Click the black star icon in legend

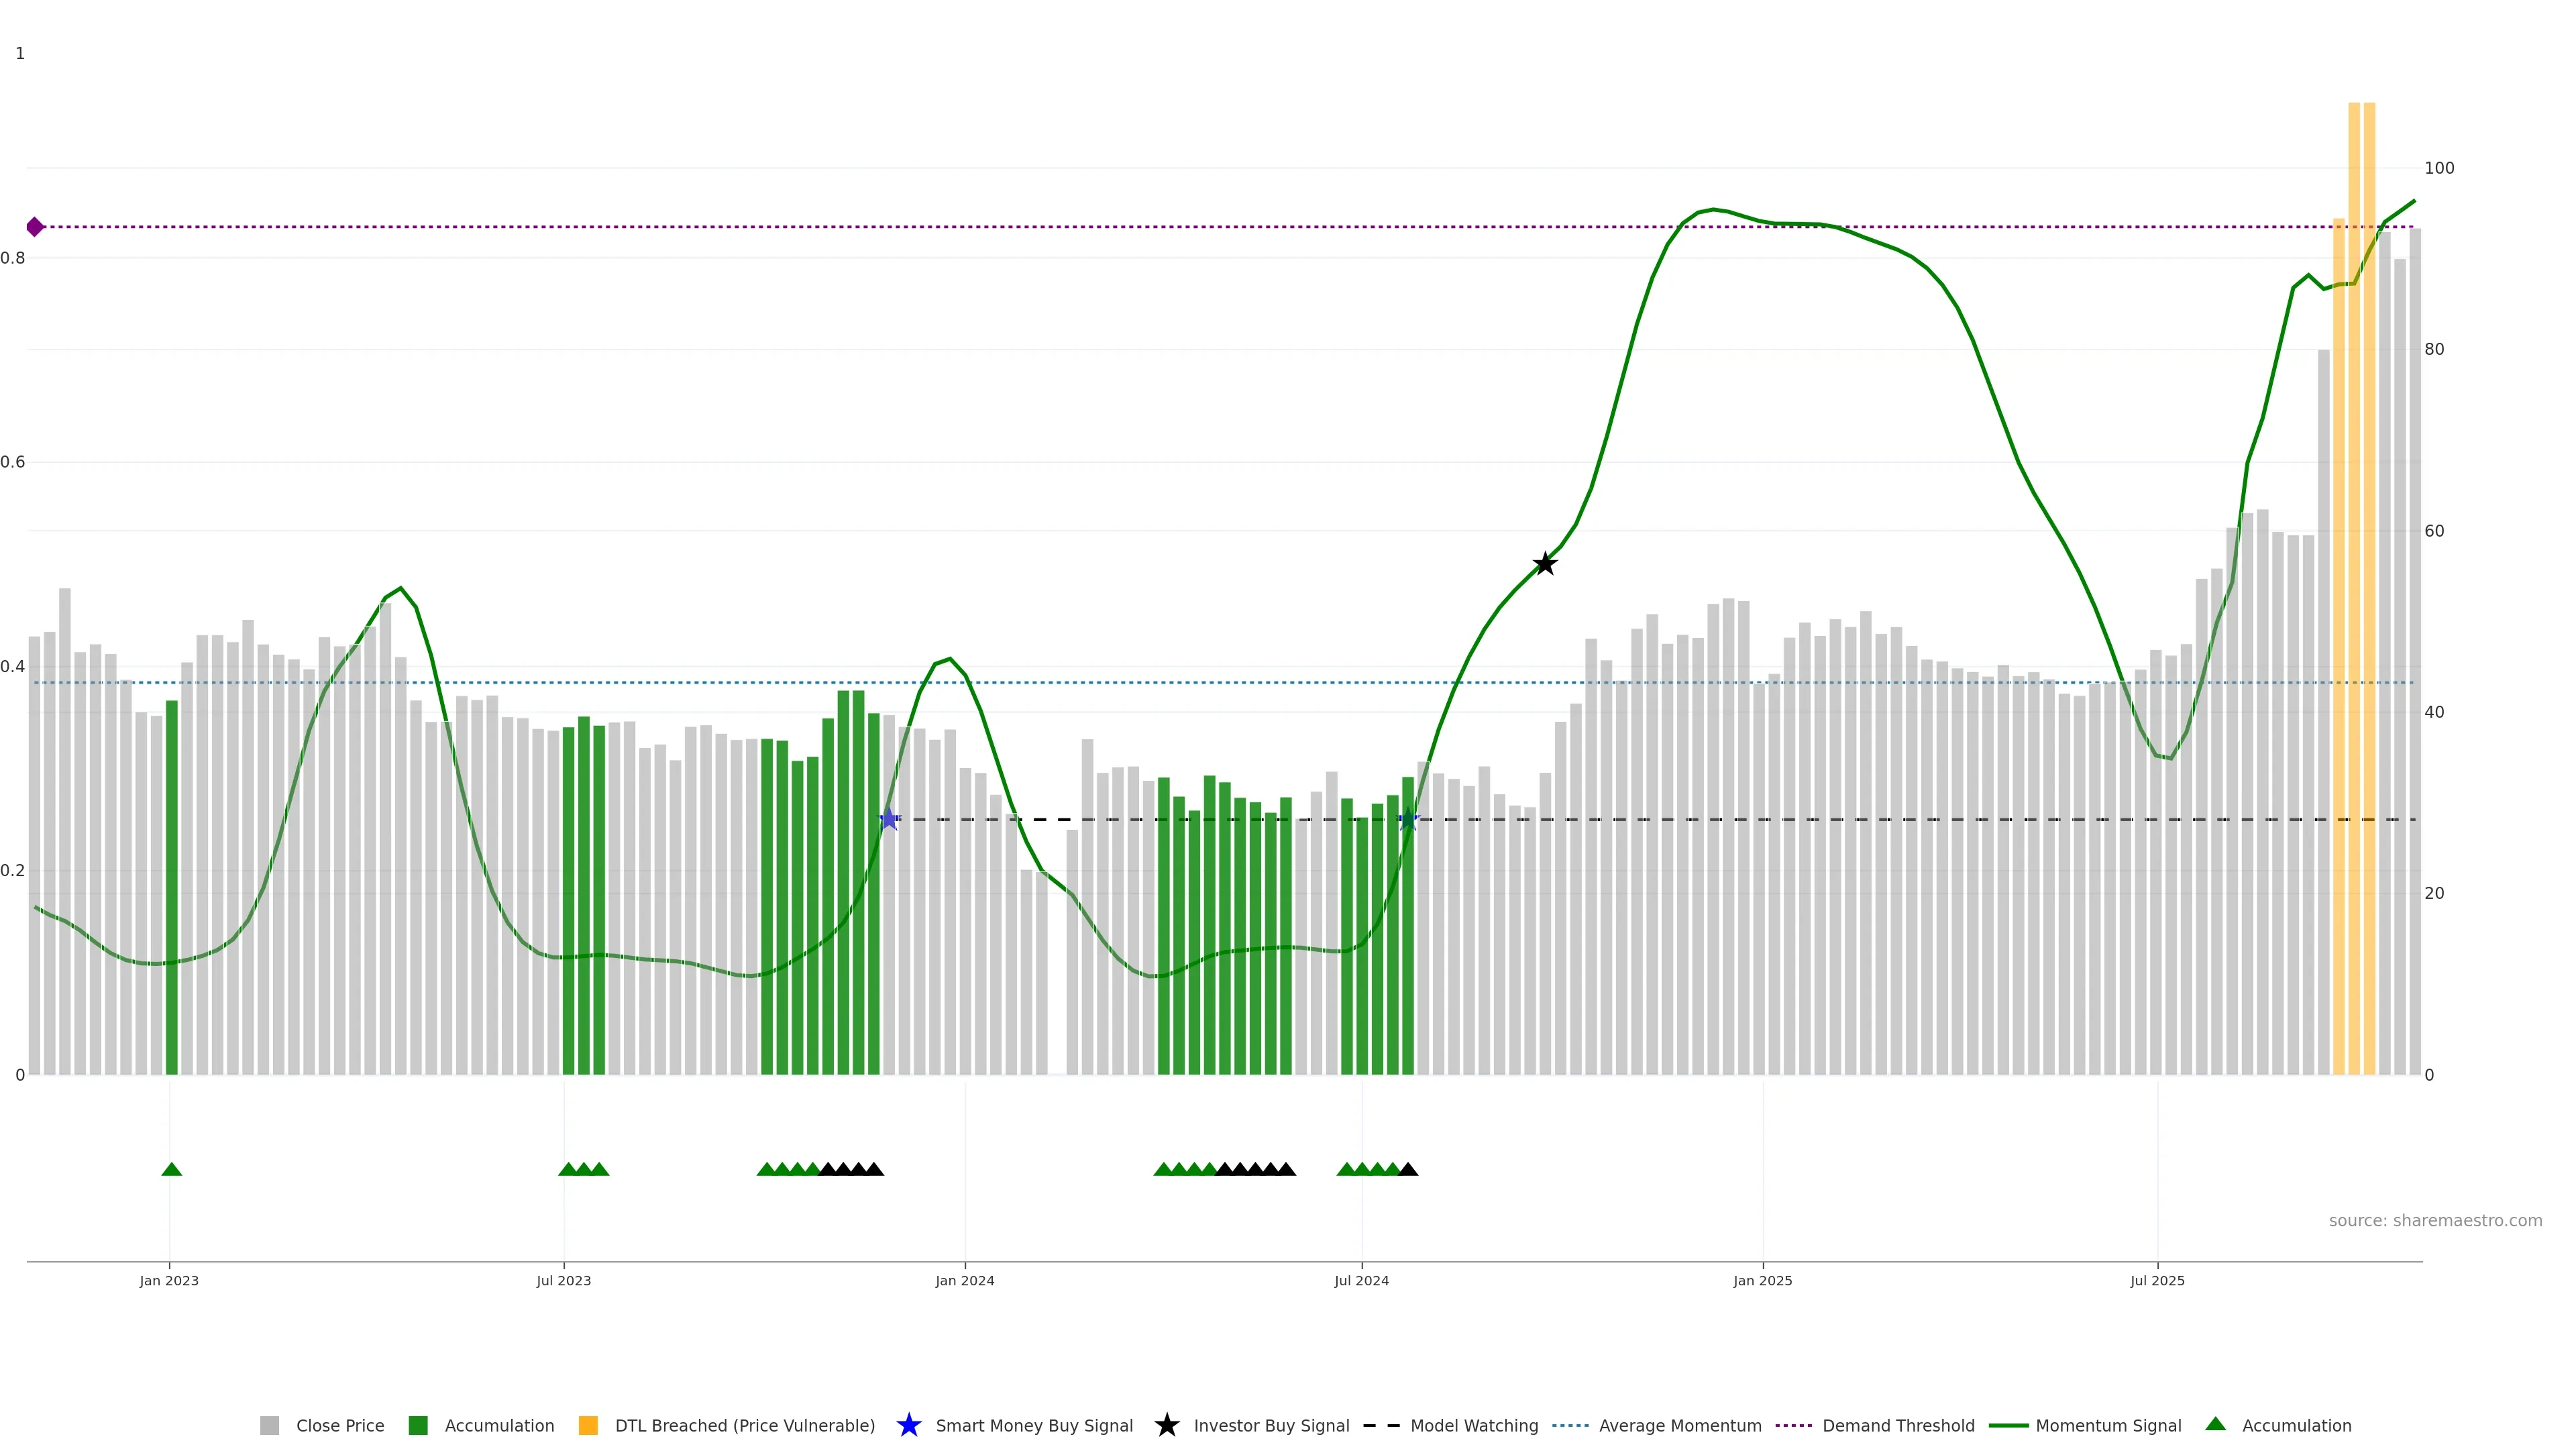coord(1166,1425)
